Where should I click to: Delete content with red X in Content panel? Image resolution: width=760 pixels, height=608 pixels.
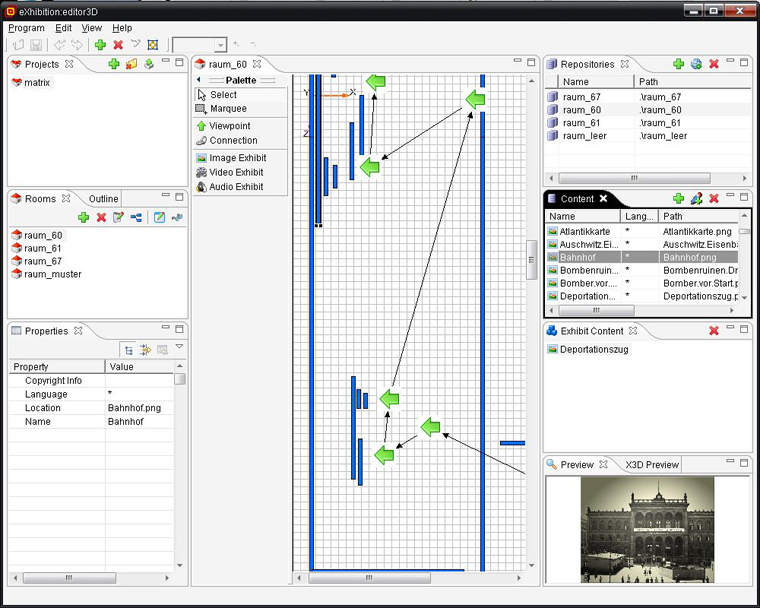click(713, 198)
